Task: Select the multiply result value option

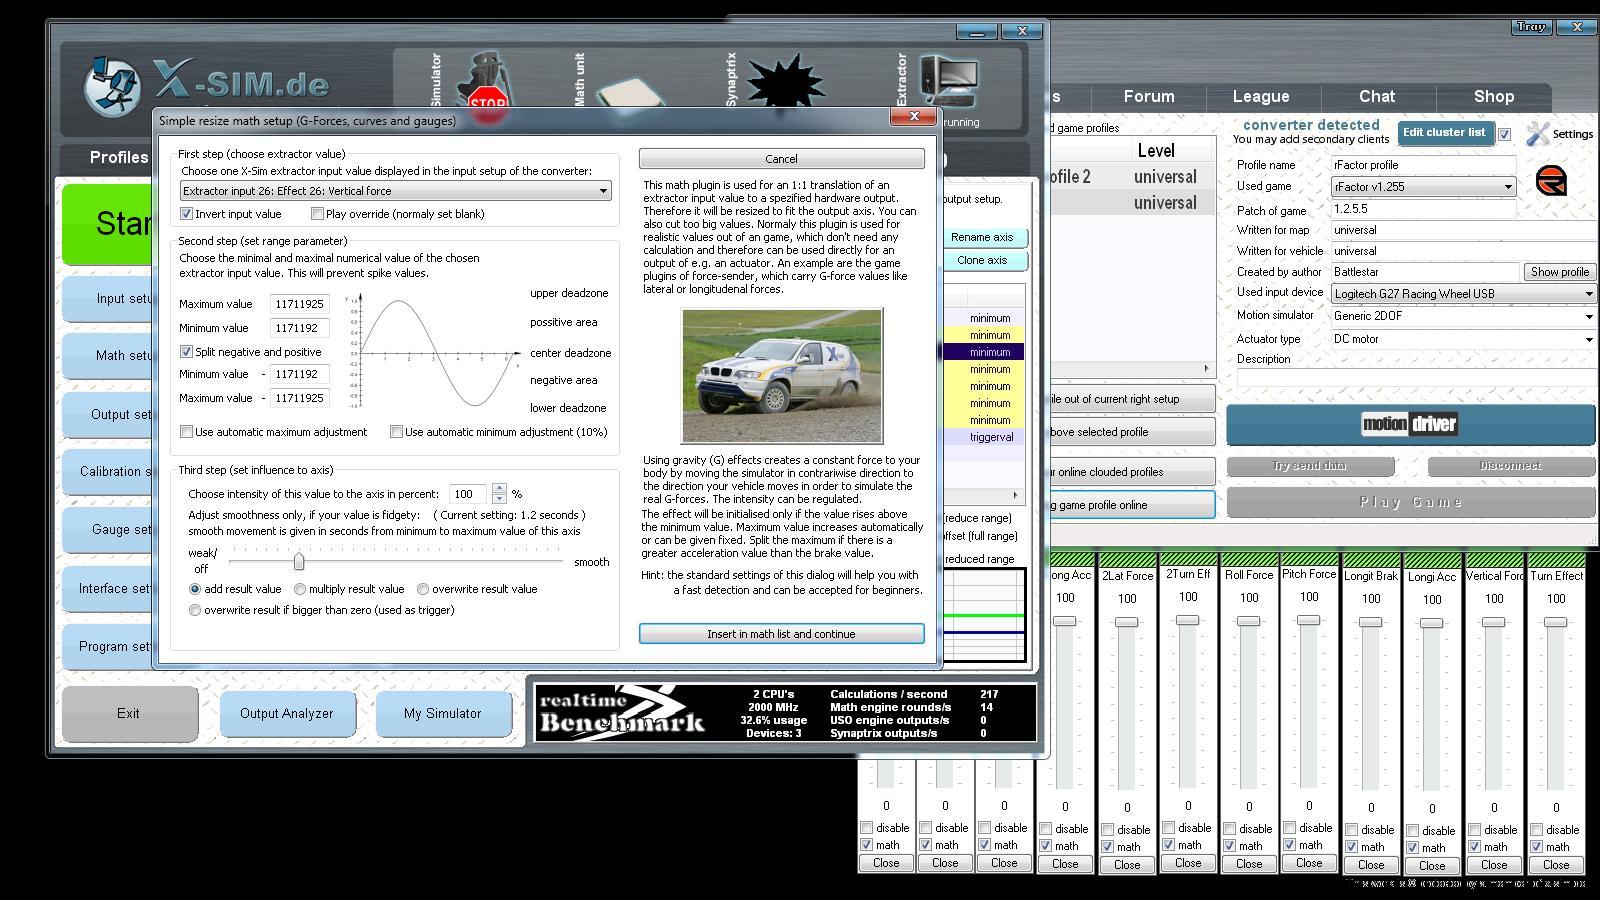Action: point(300,590)
